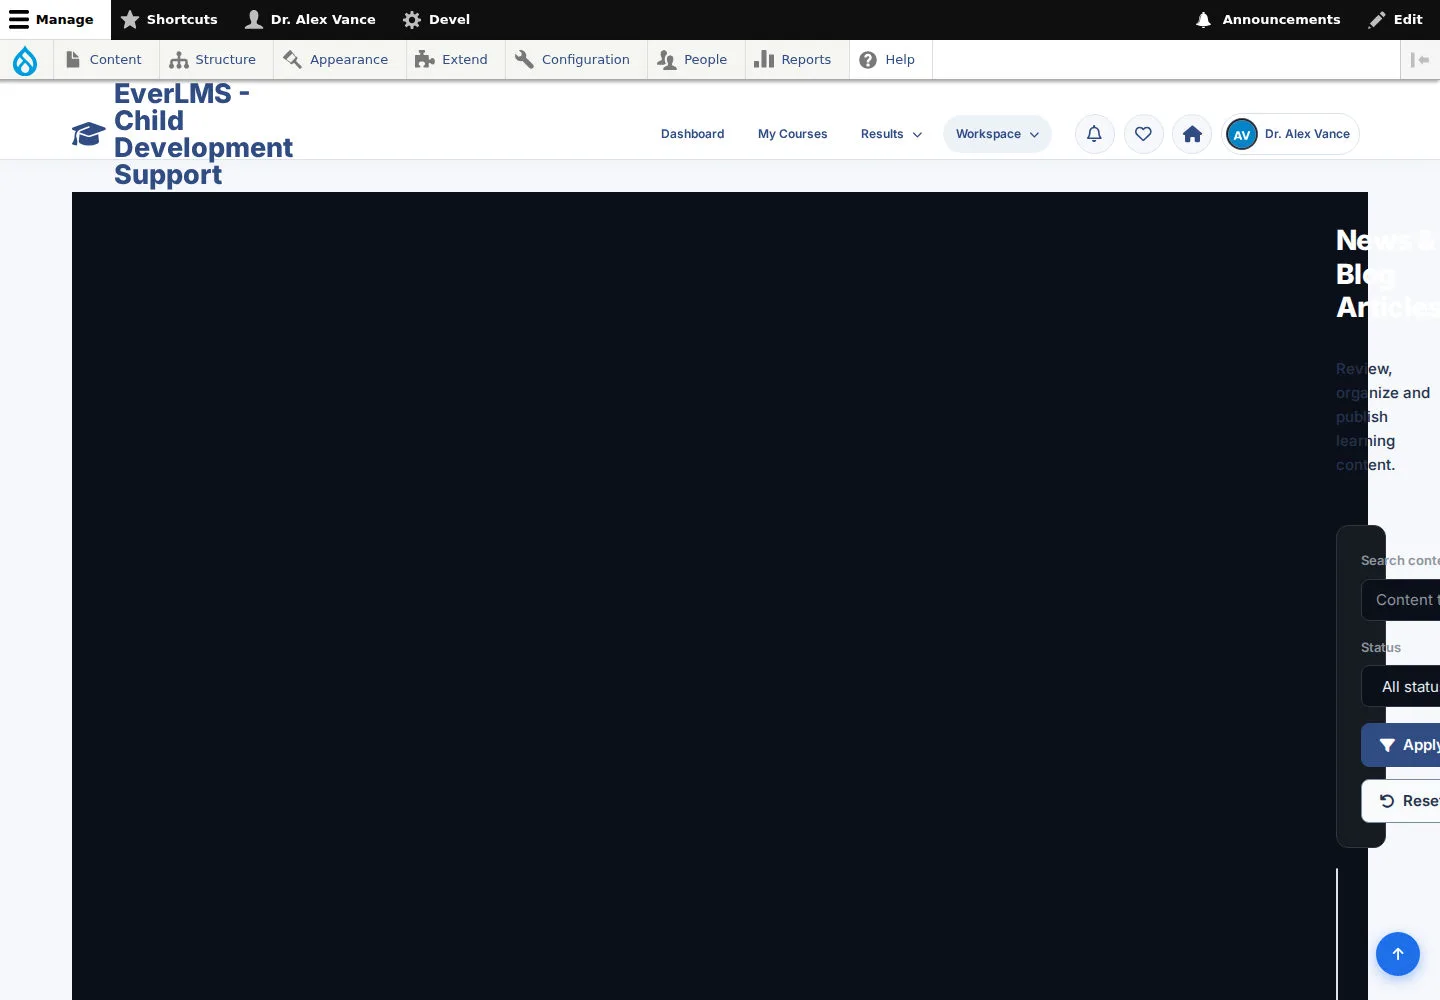The image size is (1440, 1000).
Task: Open Dr. Alex Vance admin user menu
Action: click(311, 20)
